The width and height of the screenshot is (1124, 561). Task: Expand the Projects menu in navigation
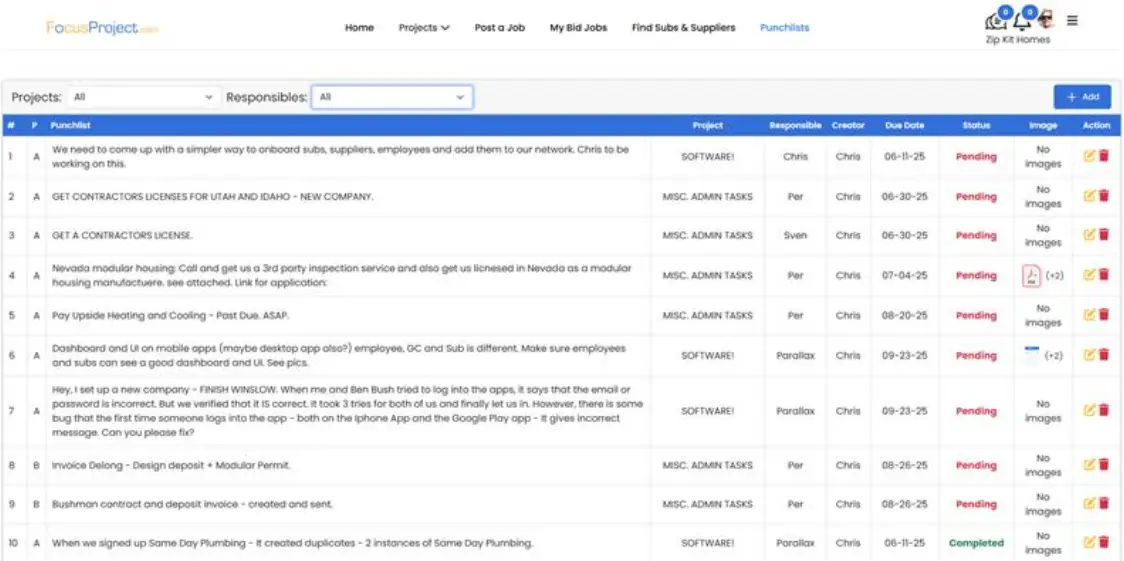[x=423, y=28]
